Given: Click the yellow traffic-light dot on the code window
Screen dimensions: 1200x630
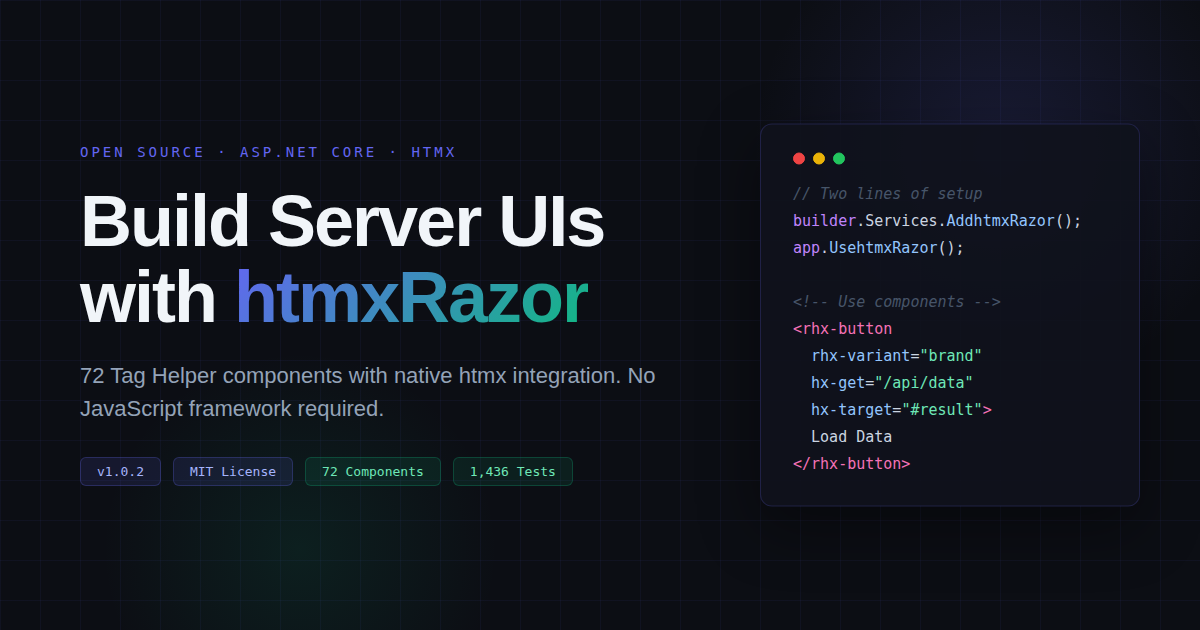Looking at the screenshot, I should pos(818,158).
